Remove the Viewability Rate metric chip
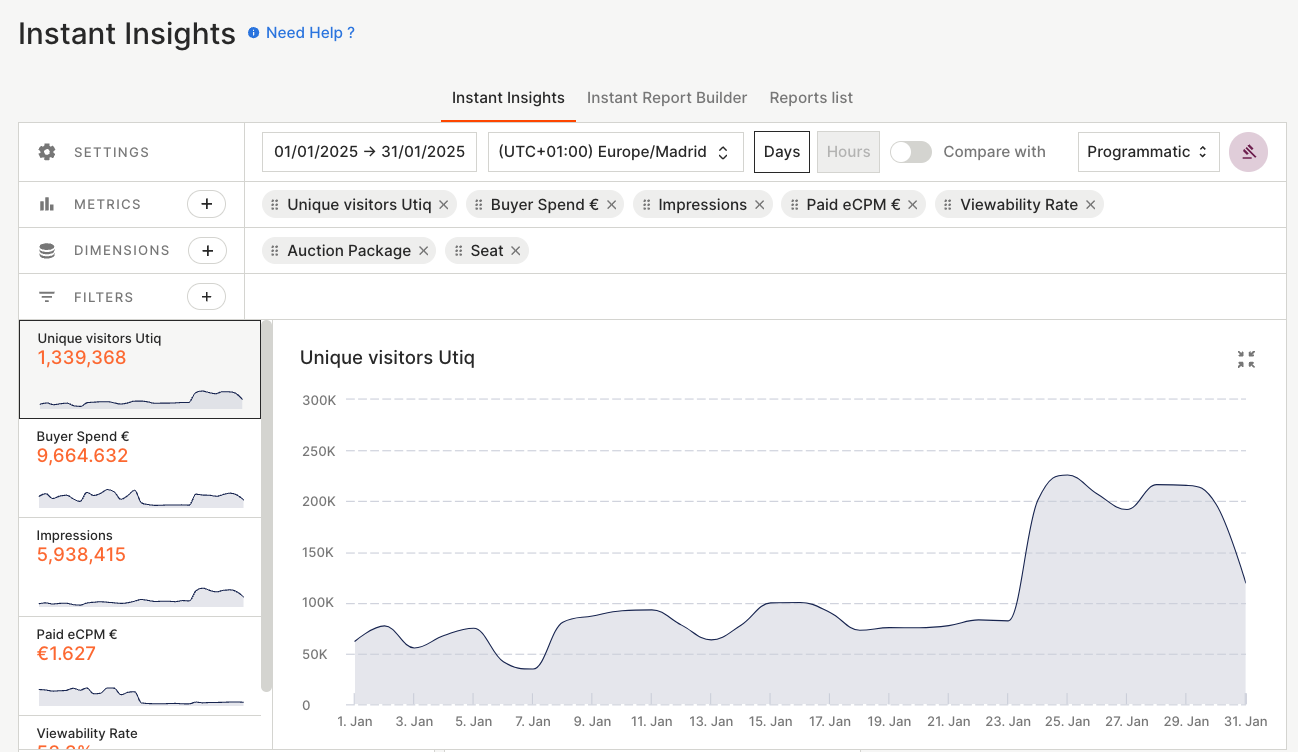 point(1090,205)
